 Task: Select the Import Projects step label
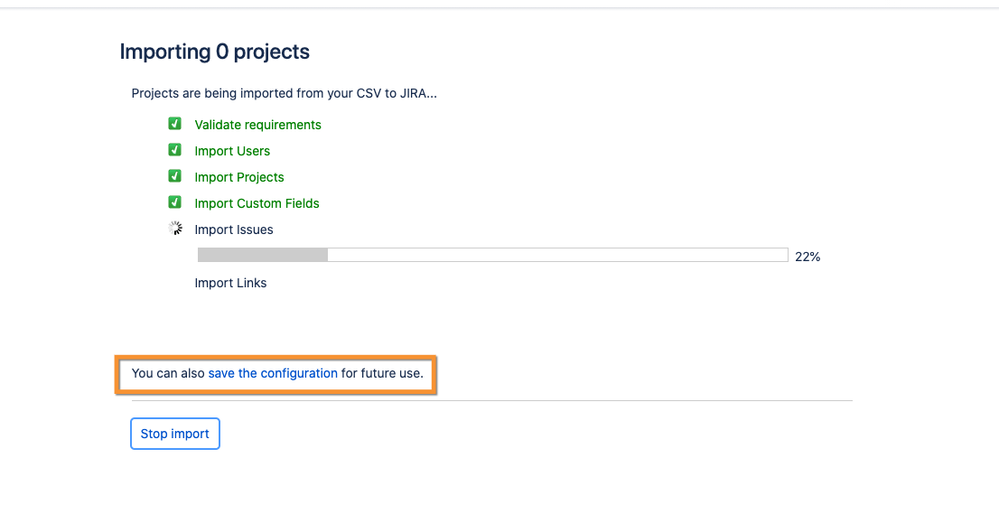[239, 177]
